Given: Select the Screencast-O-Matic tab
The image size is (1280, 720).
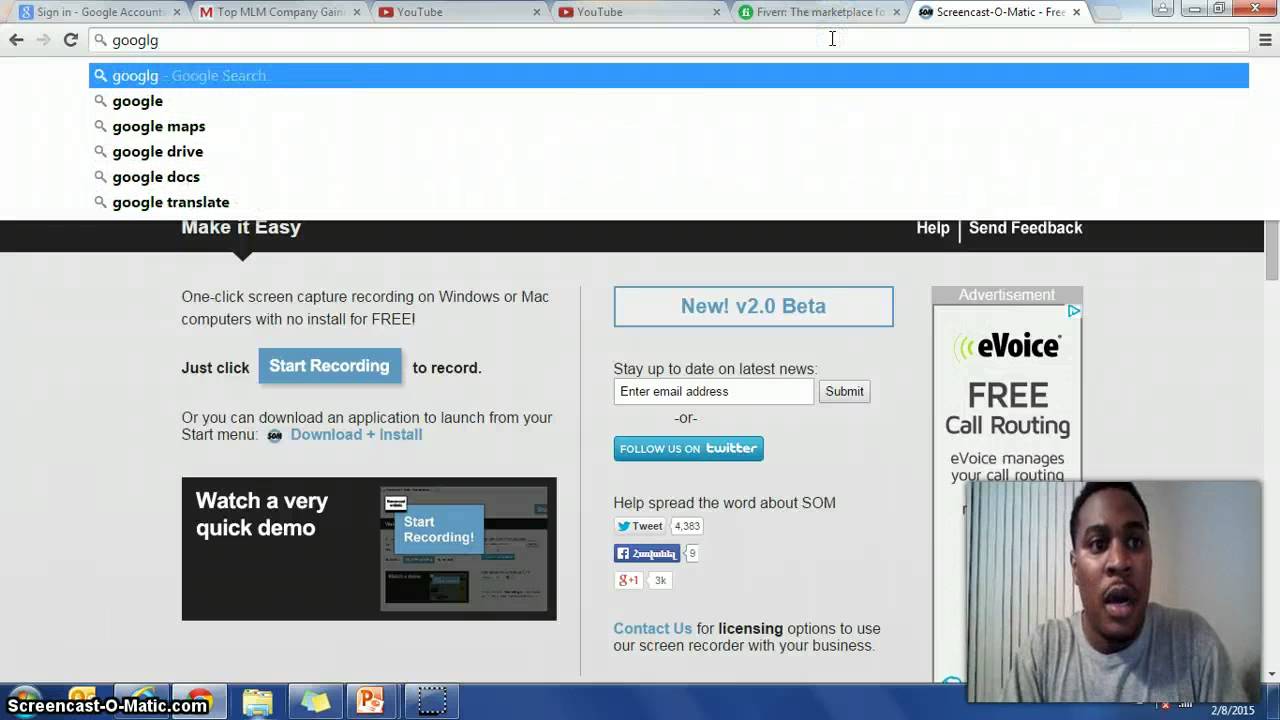Looking at the screenshot, I should click(x=1000, y=12).
